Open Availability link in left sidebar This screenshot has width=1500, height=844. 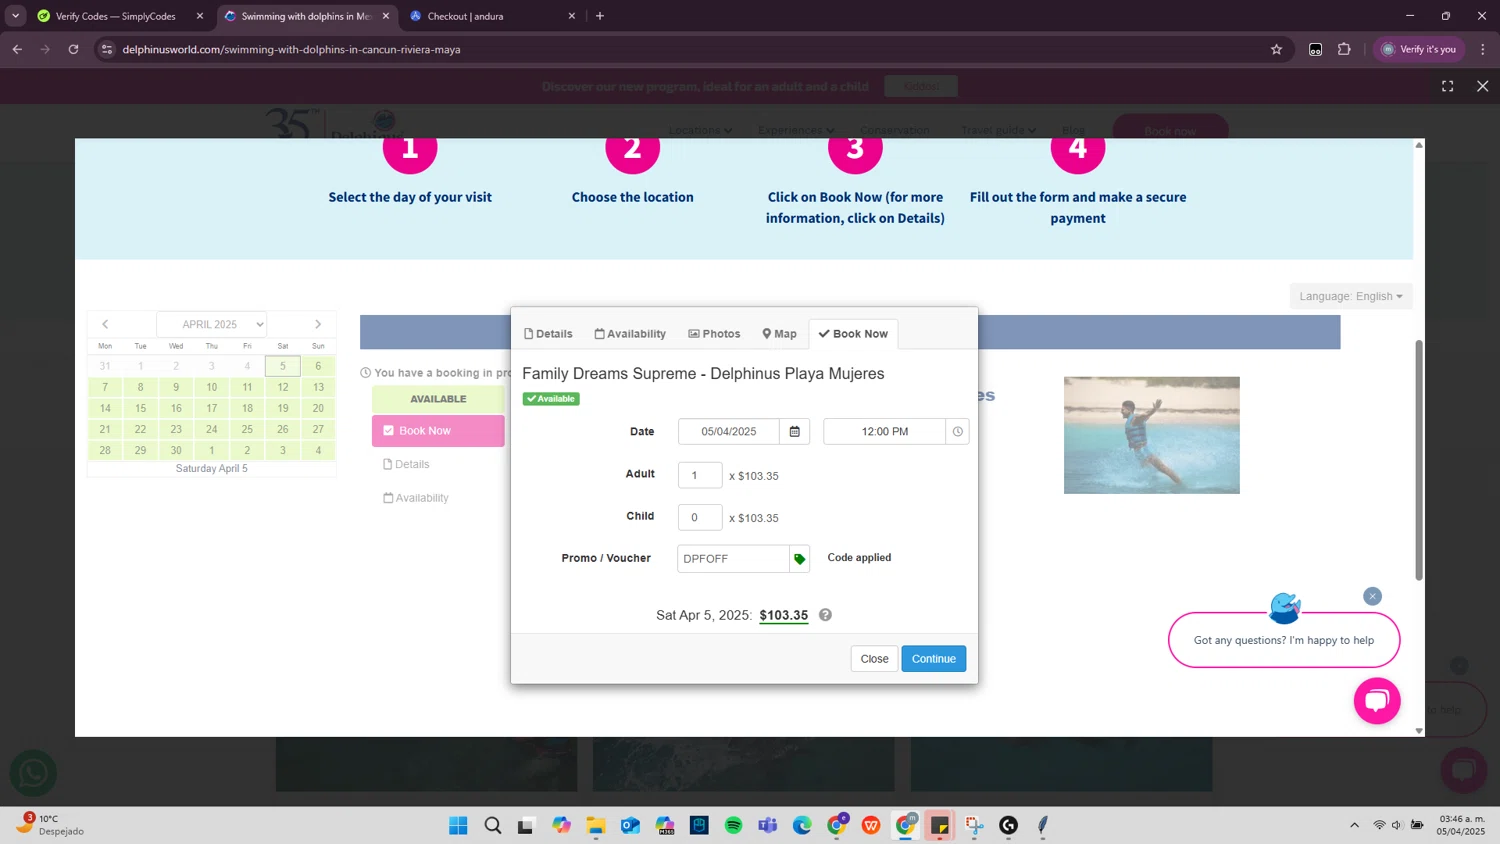coord(416,498)
